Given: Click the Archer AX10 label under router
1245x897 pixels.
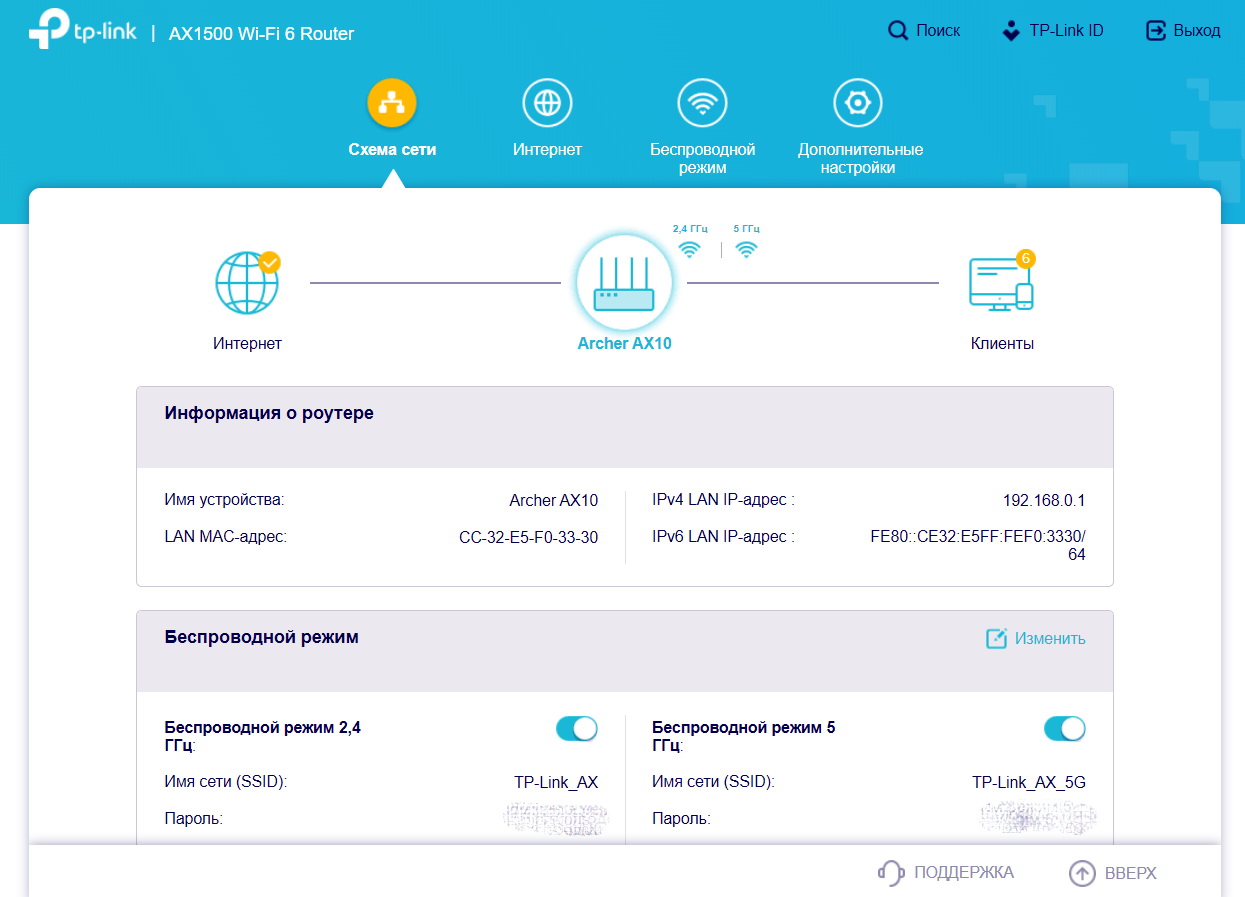Looking at the screenshot, I should (624, 344).
